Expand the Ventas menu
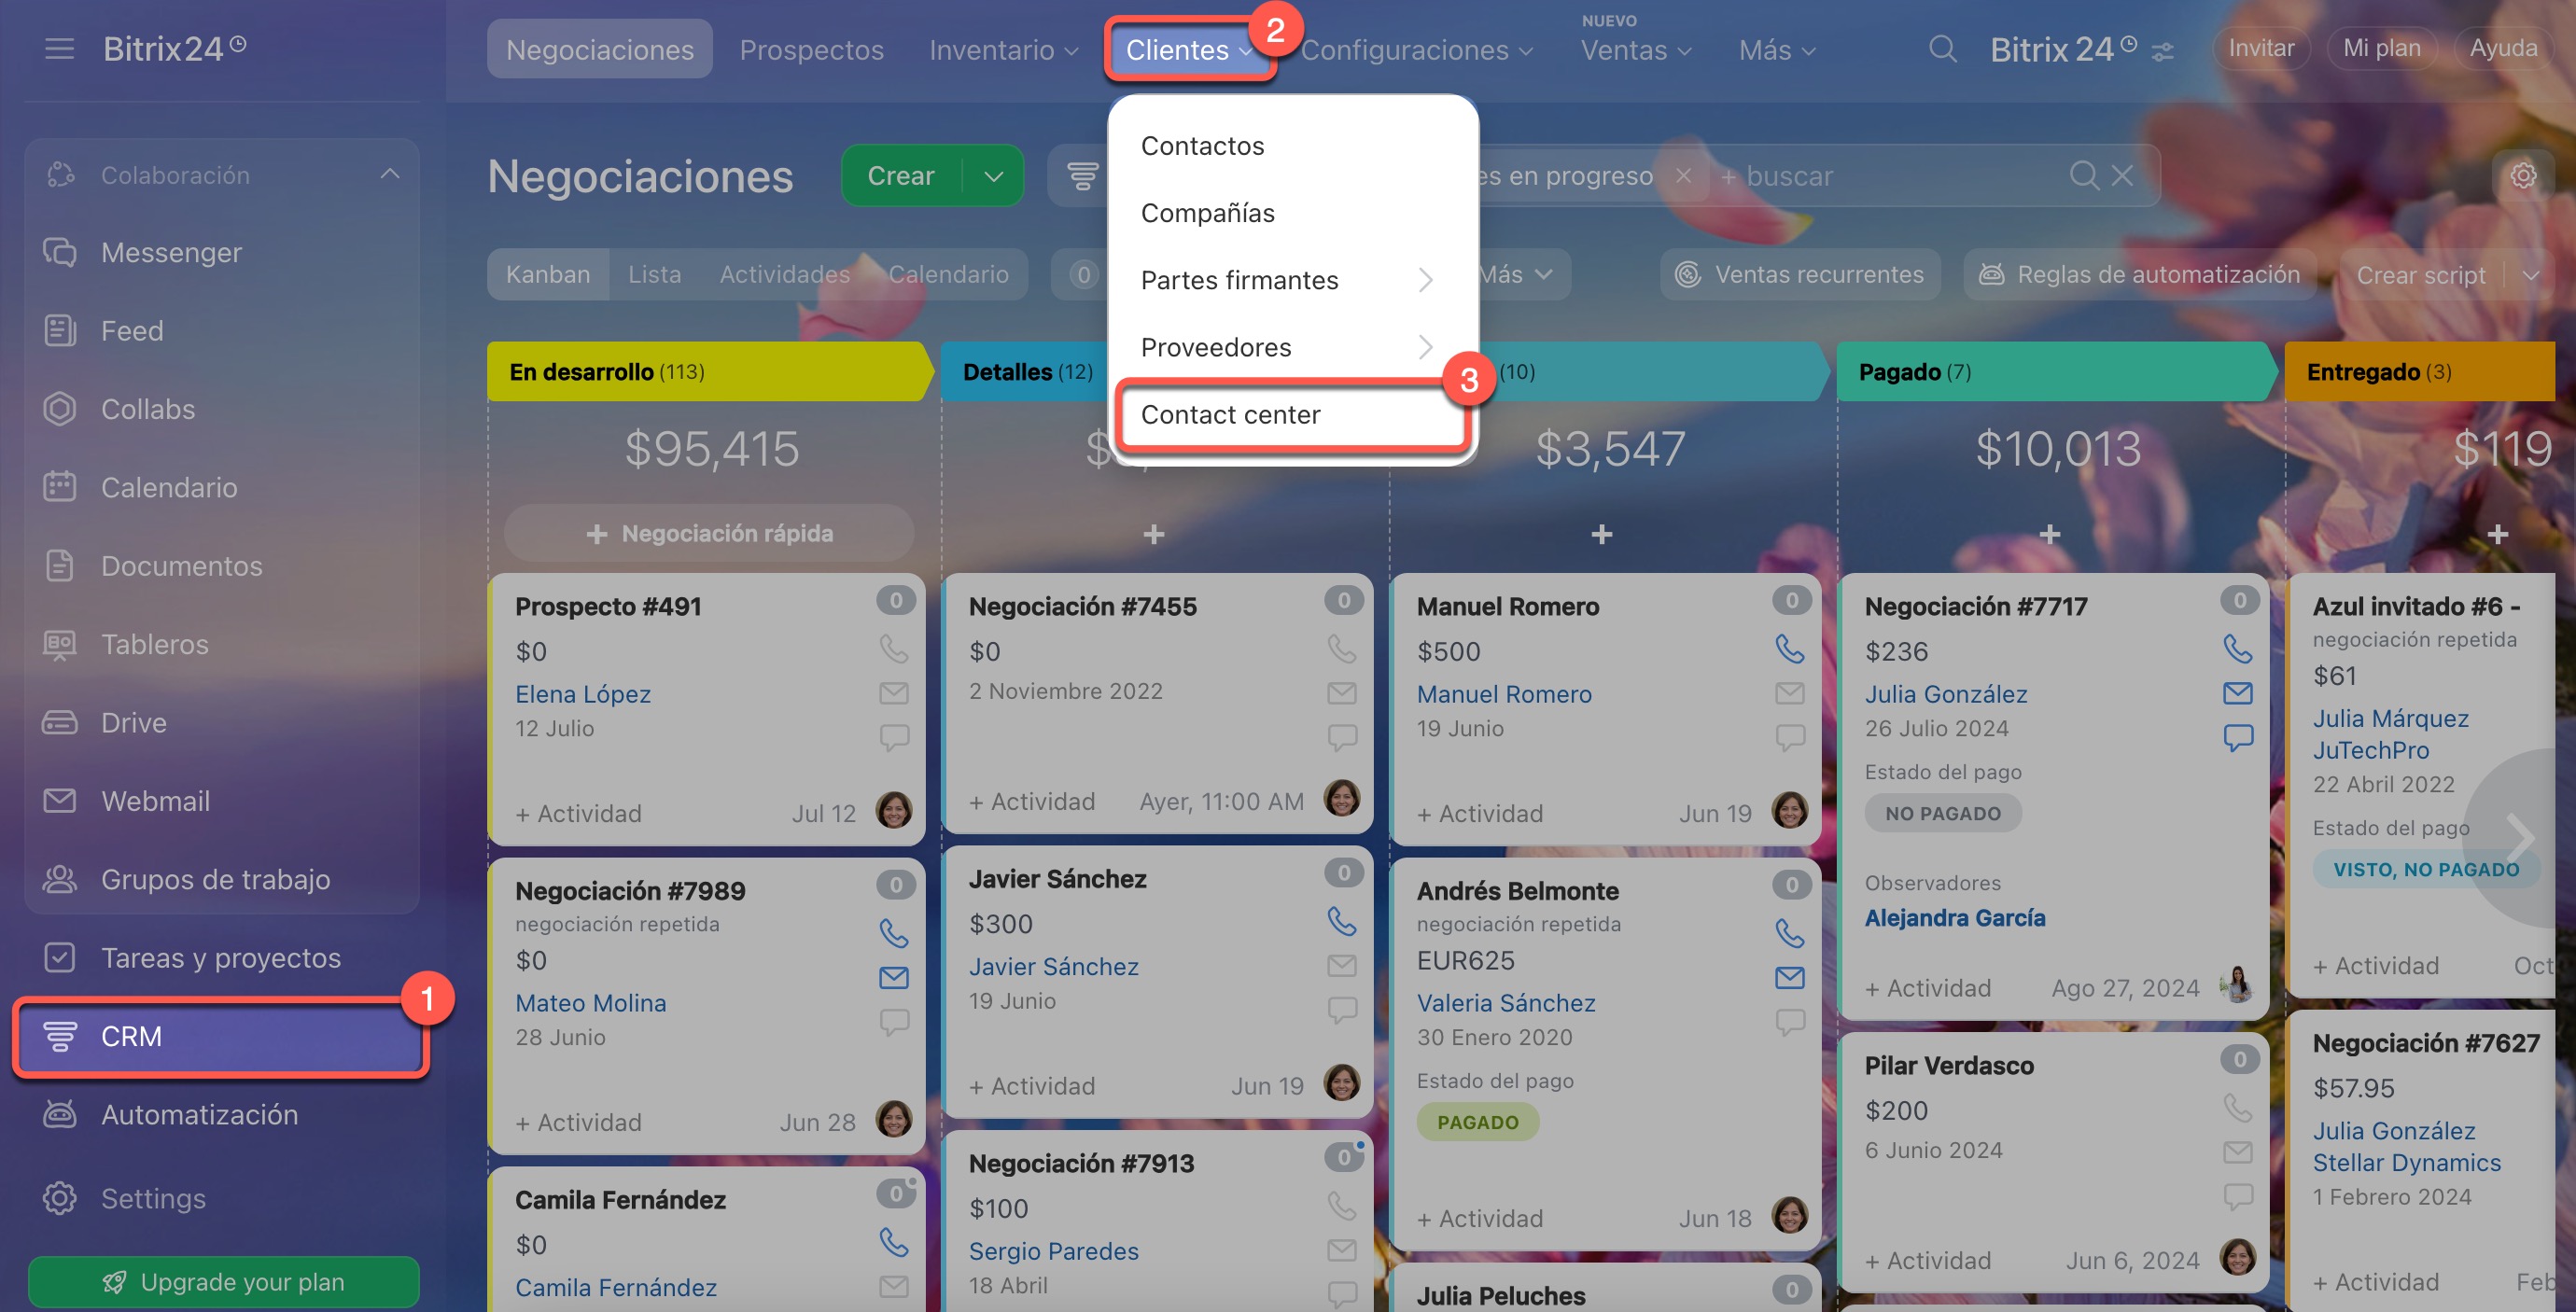This screenshot has width=2576, height=1312. [1636, 50]
